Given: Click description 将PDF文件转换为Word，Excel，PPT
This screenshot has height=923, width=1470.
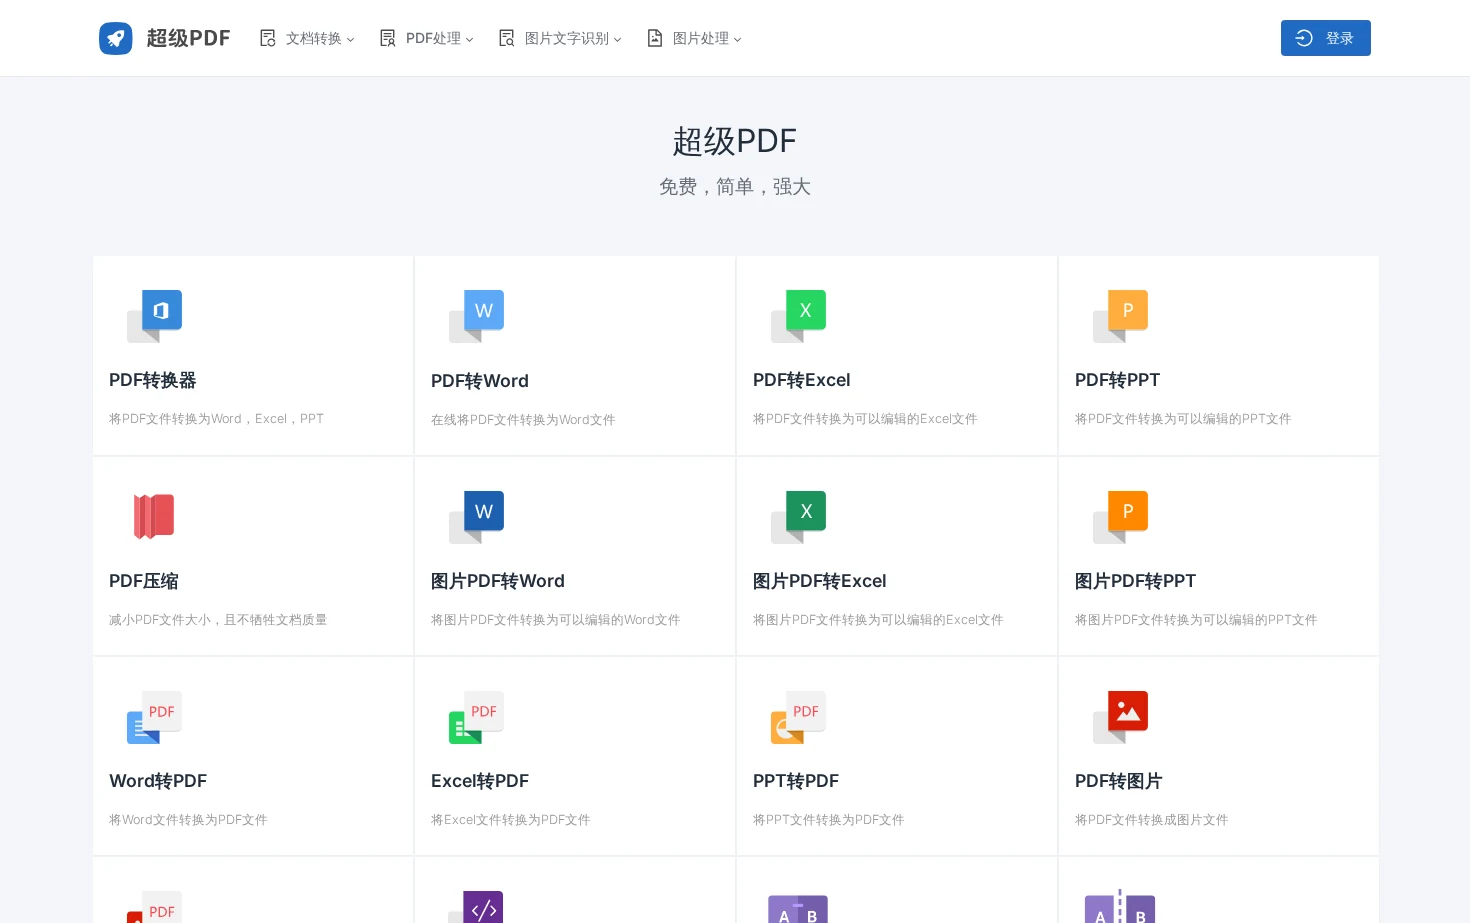Looking at the screenshot, I should tap(217, 419).
